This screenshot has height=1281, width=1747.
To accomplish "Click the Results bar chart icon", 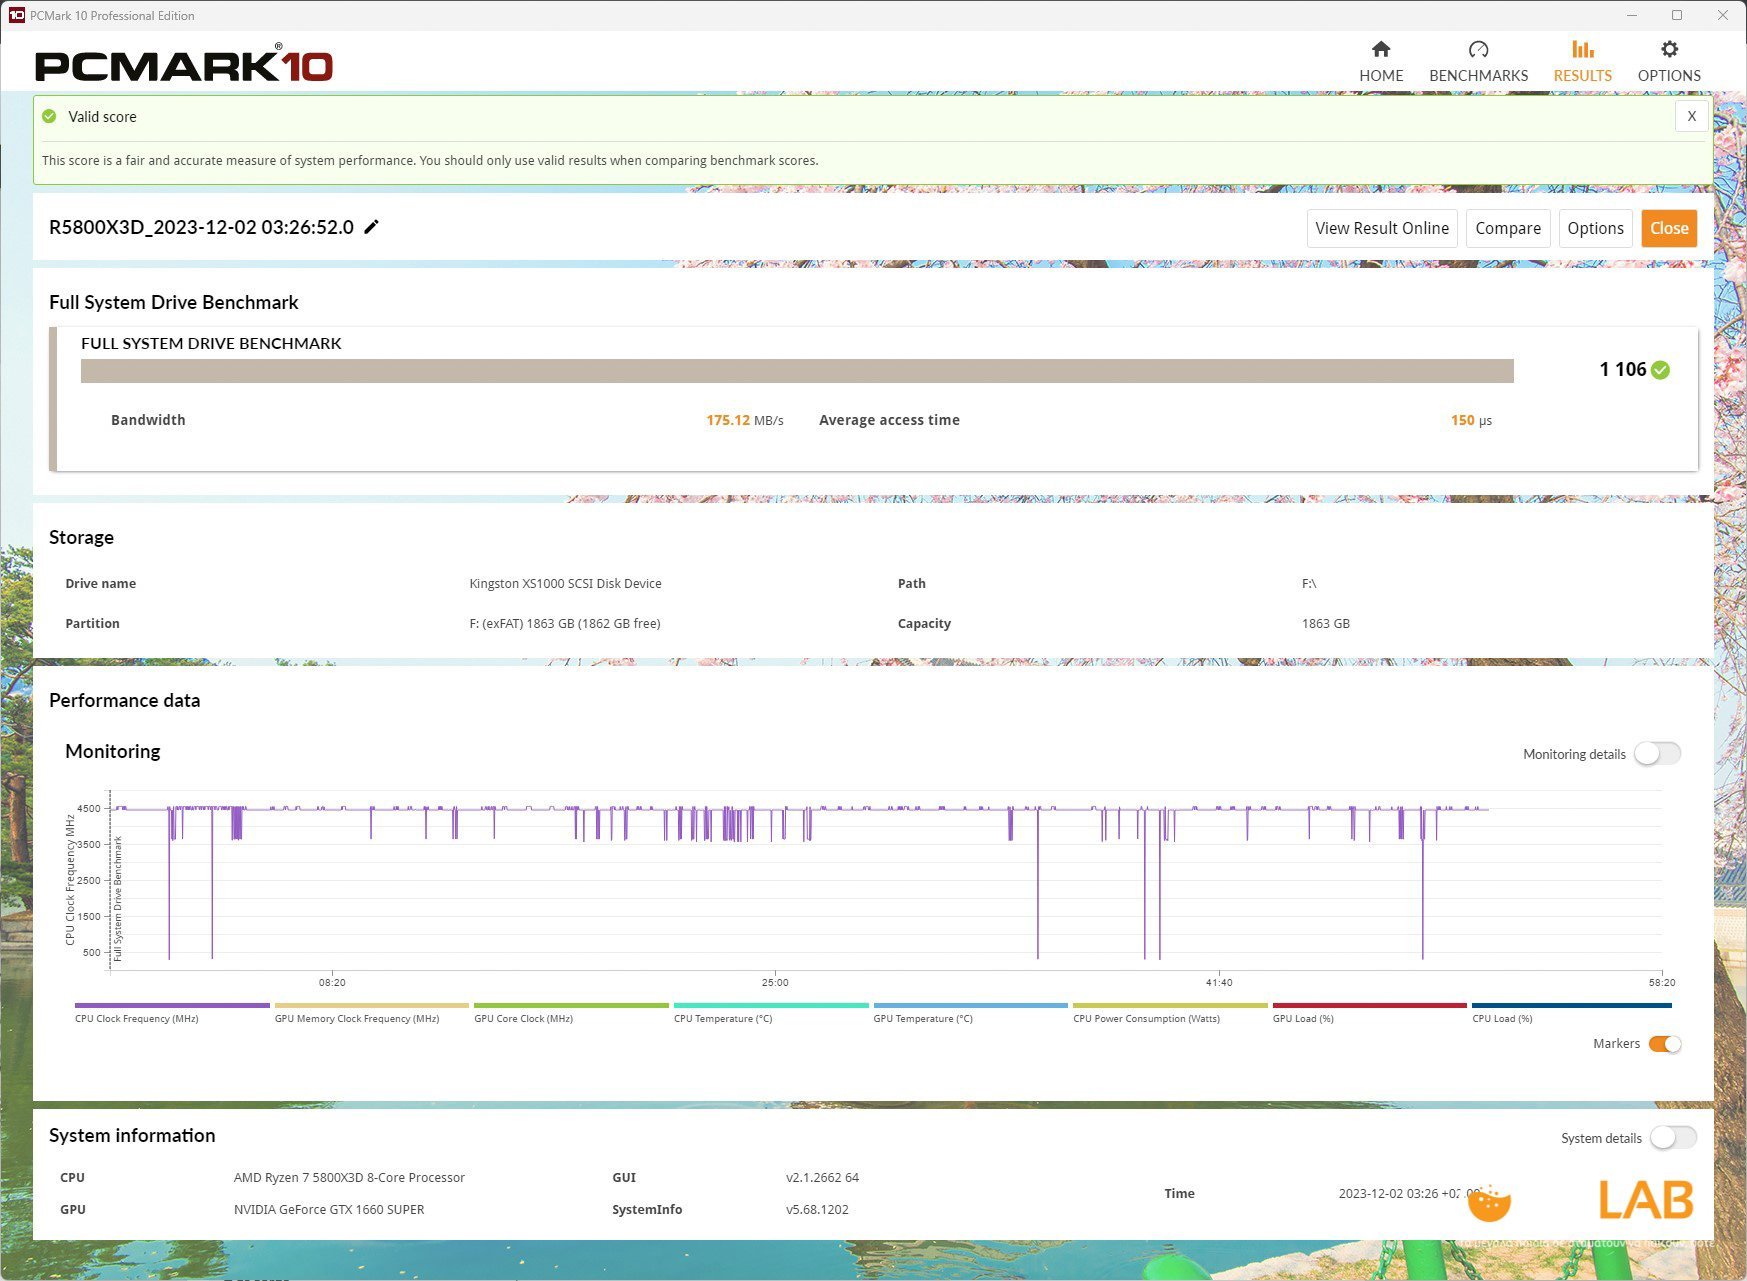I will [1582, 49].
